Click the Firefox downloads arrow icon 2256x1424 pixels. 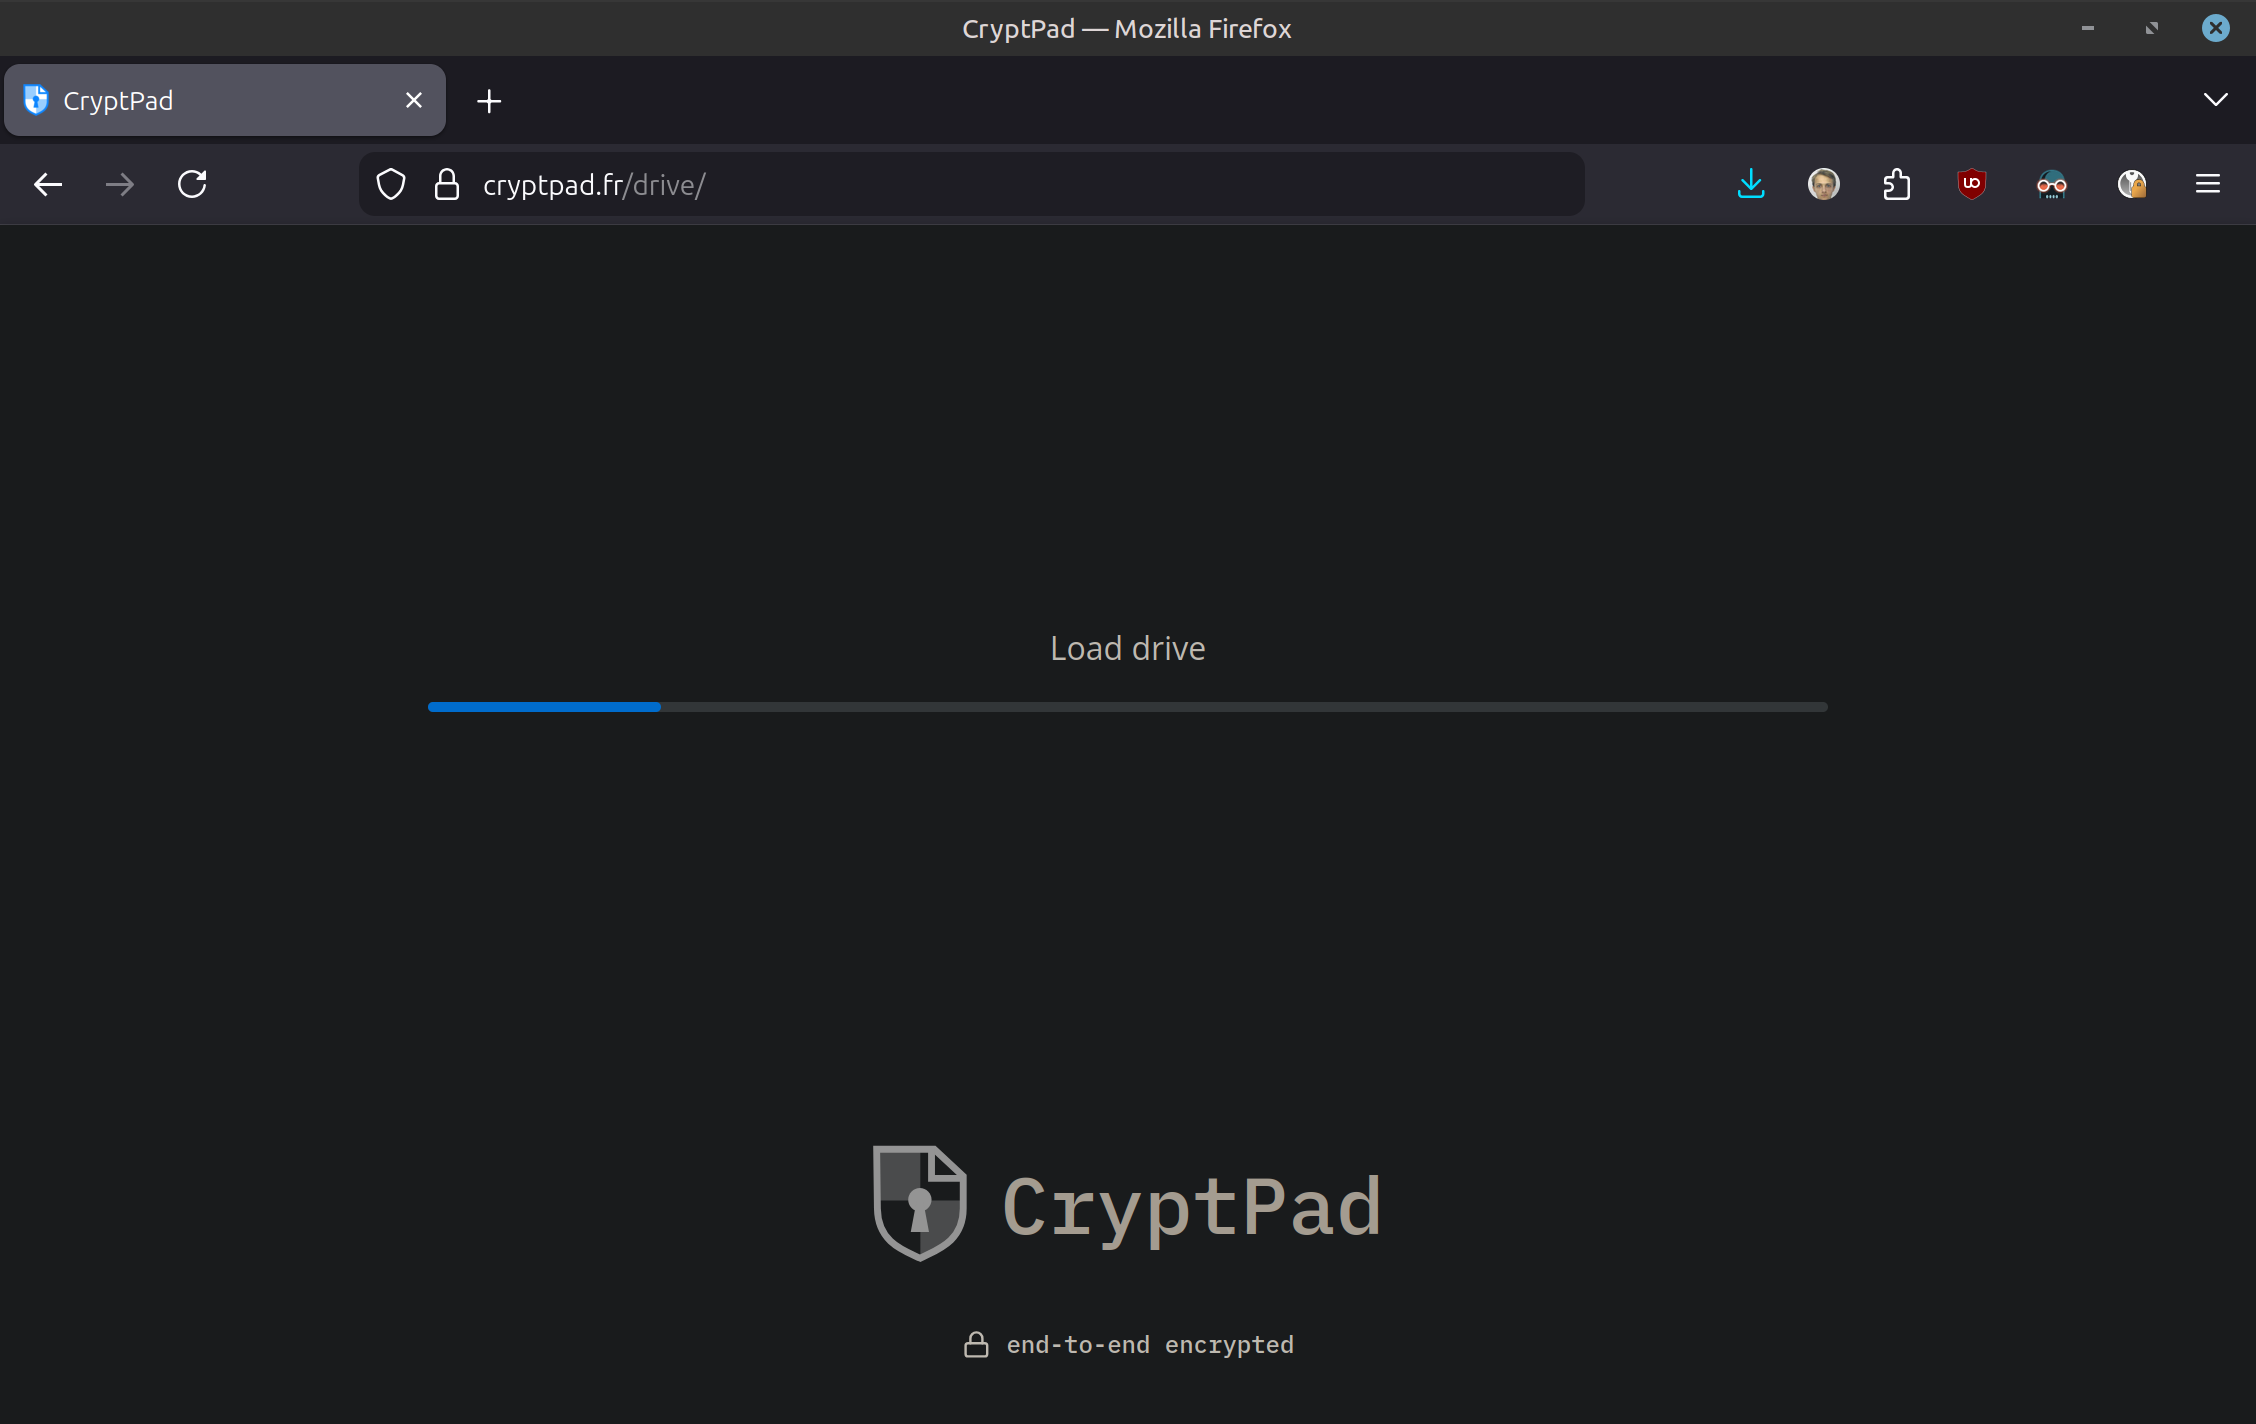(1751, 184)
